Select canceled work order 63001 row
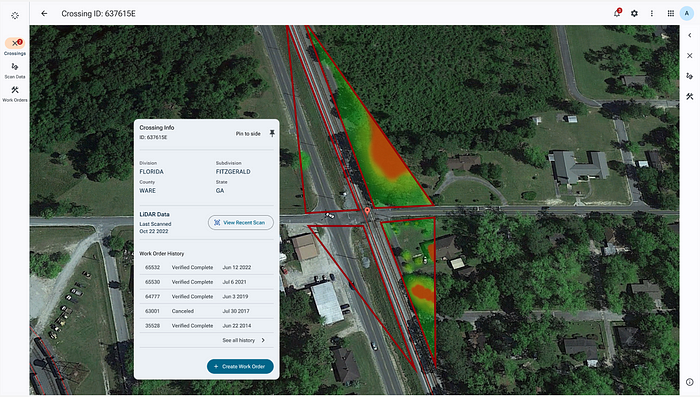This screenshot has width=700, height=397. click(206, 311)
